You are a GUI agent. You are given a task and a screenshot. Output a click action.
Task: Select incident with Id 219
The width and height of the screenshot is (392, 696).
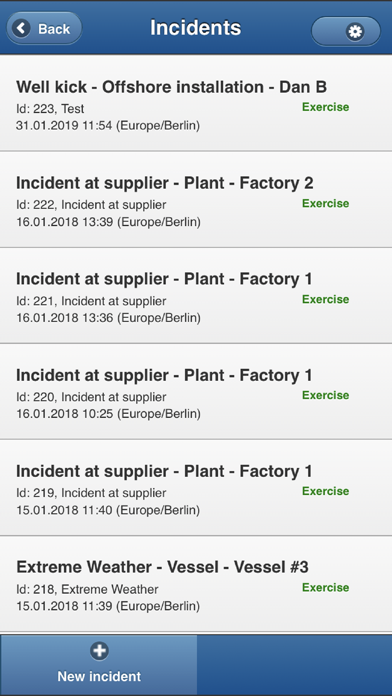(196, 488)
